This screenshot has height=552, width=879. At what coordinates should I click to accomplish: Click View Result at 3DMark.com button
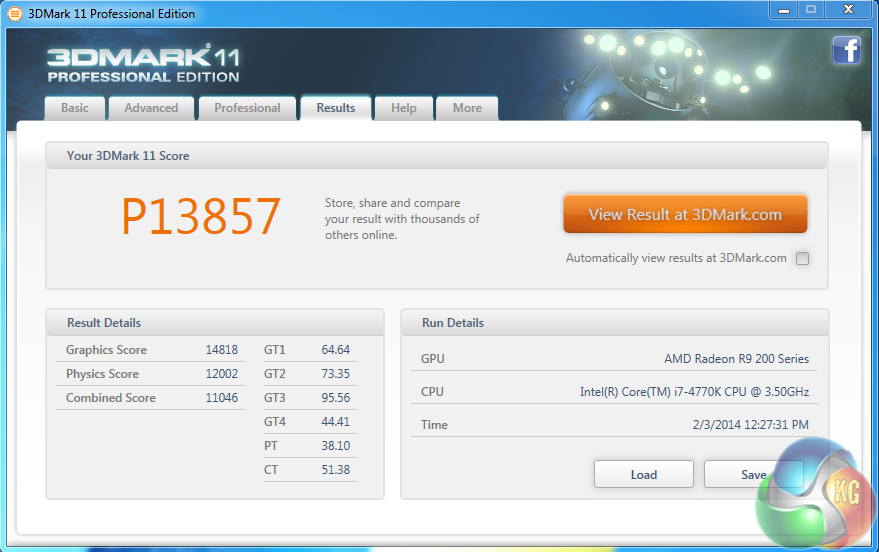point(685,214)
